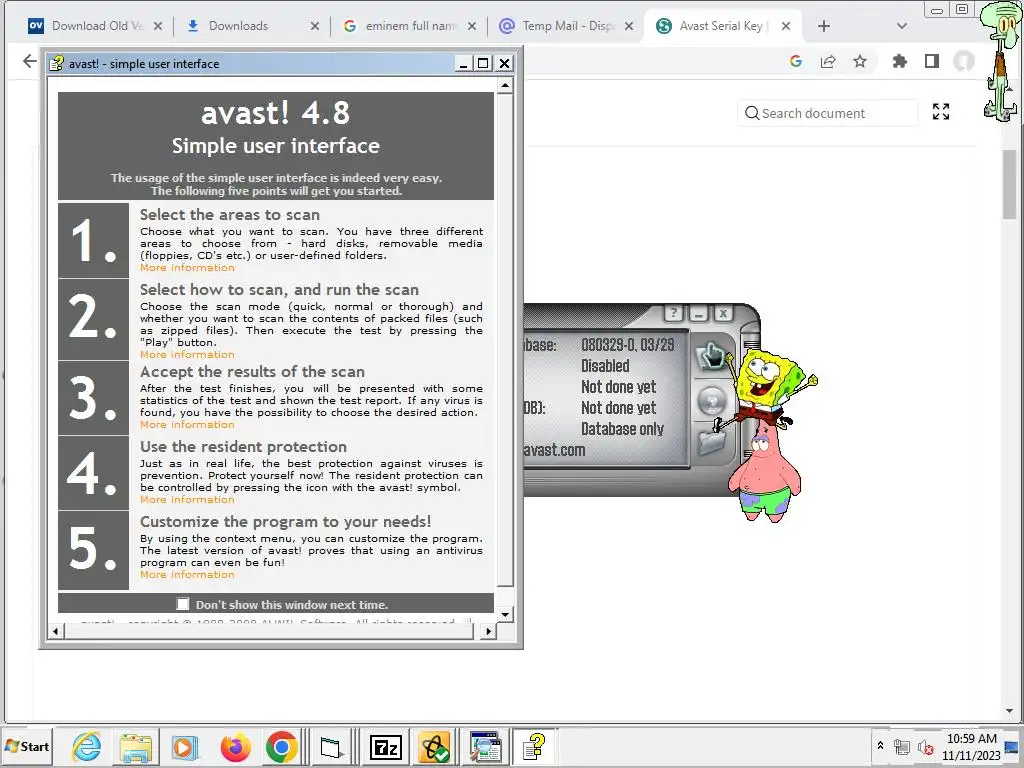
Task: Switch to the Temp Mail tab
Action: click(x=568, y=25)
